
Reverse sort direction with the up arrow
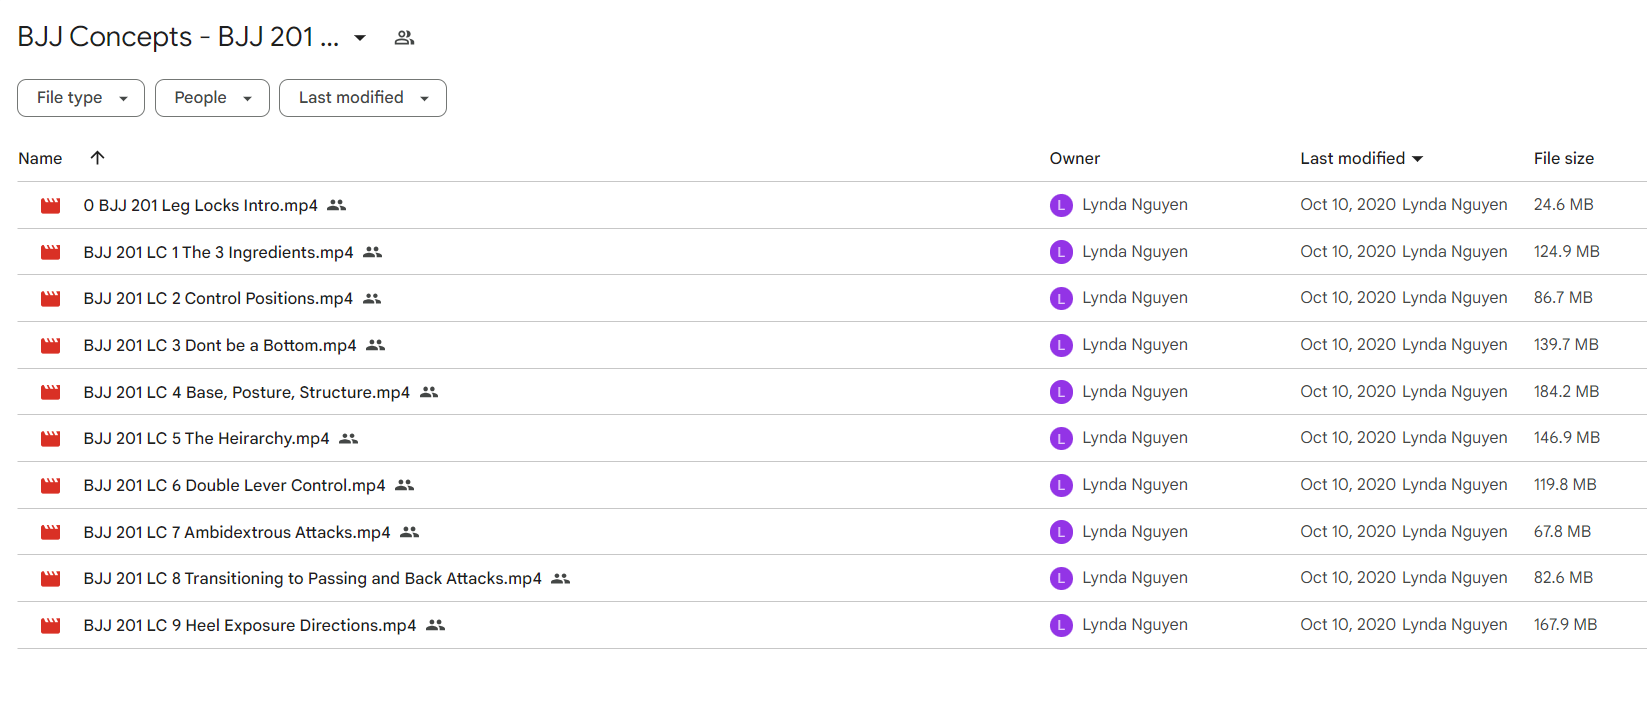97,157
